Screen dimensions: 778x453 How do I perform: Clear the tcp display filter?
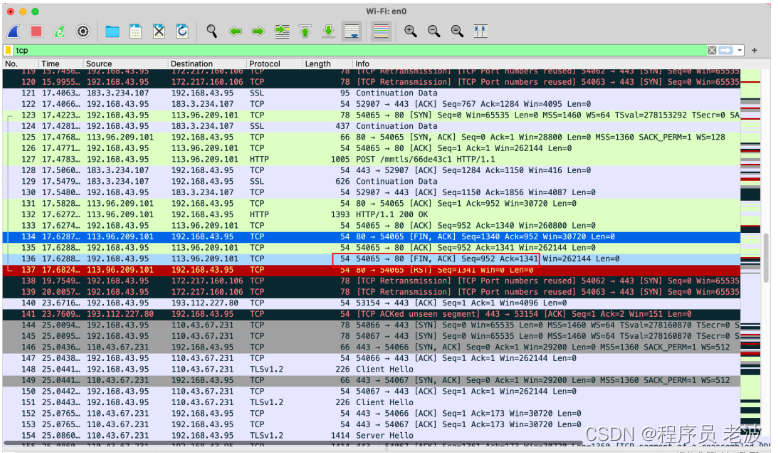tap(712, 50)
